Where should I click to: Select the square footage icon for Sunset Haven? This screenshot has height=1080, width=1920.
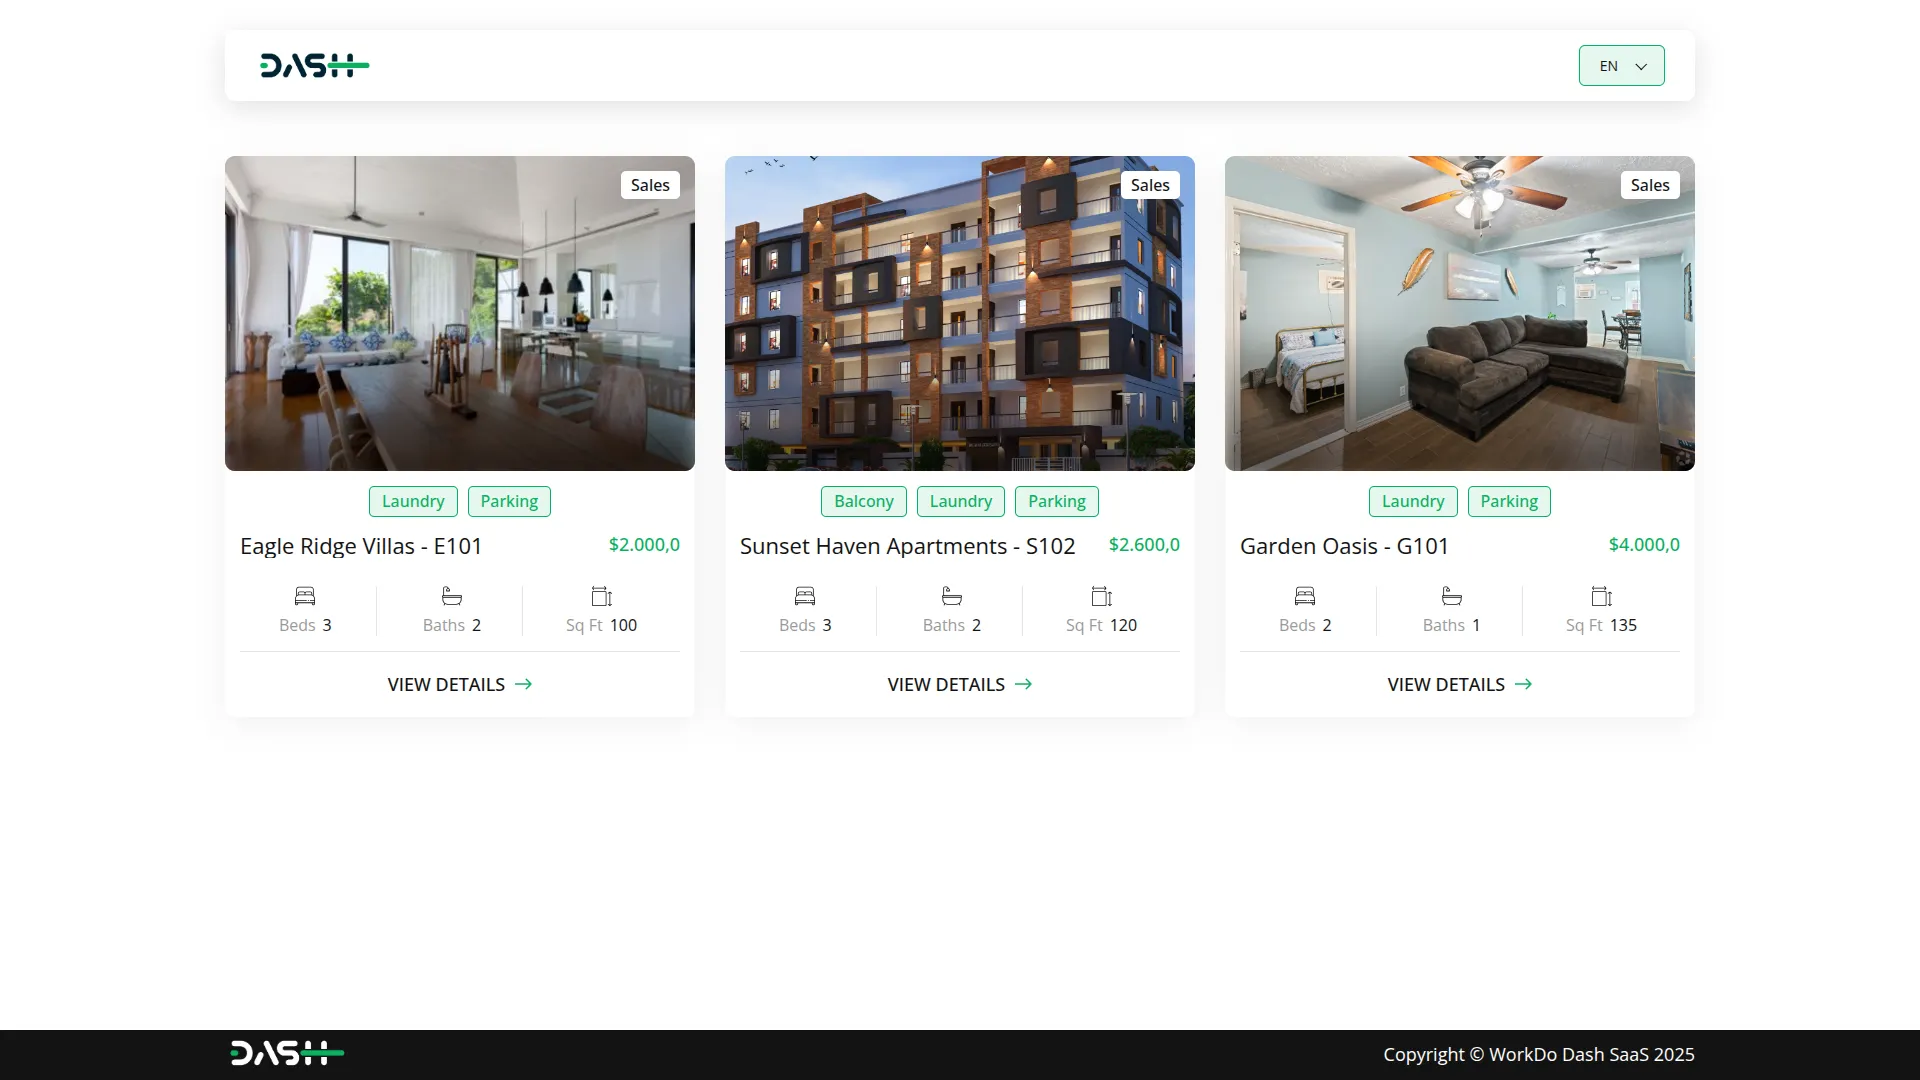[x=1101, y=595]
